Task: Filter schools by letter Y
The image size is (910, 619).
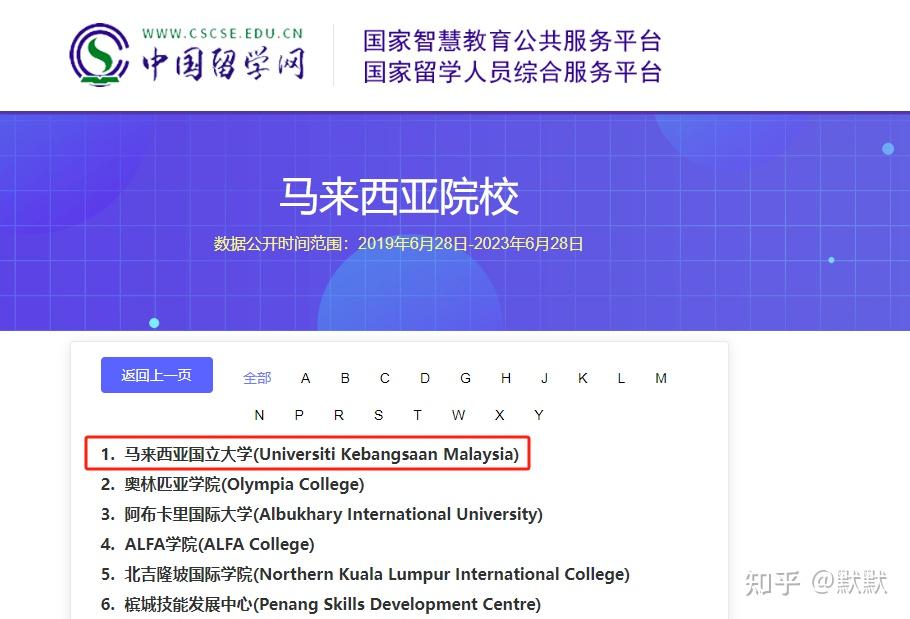Action: coord(538,414)
